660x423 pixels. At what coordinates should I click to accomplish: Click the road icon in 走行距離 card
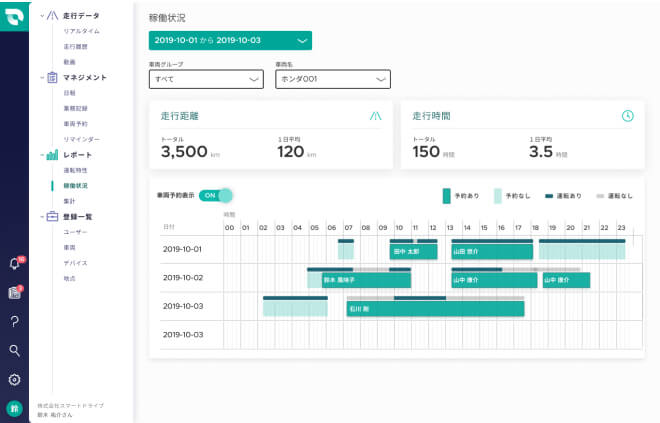point(375,116)
